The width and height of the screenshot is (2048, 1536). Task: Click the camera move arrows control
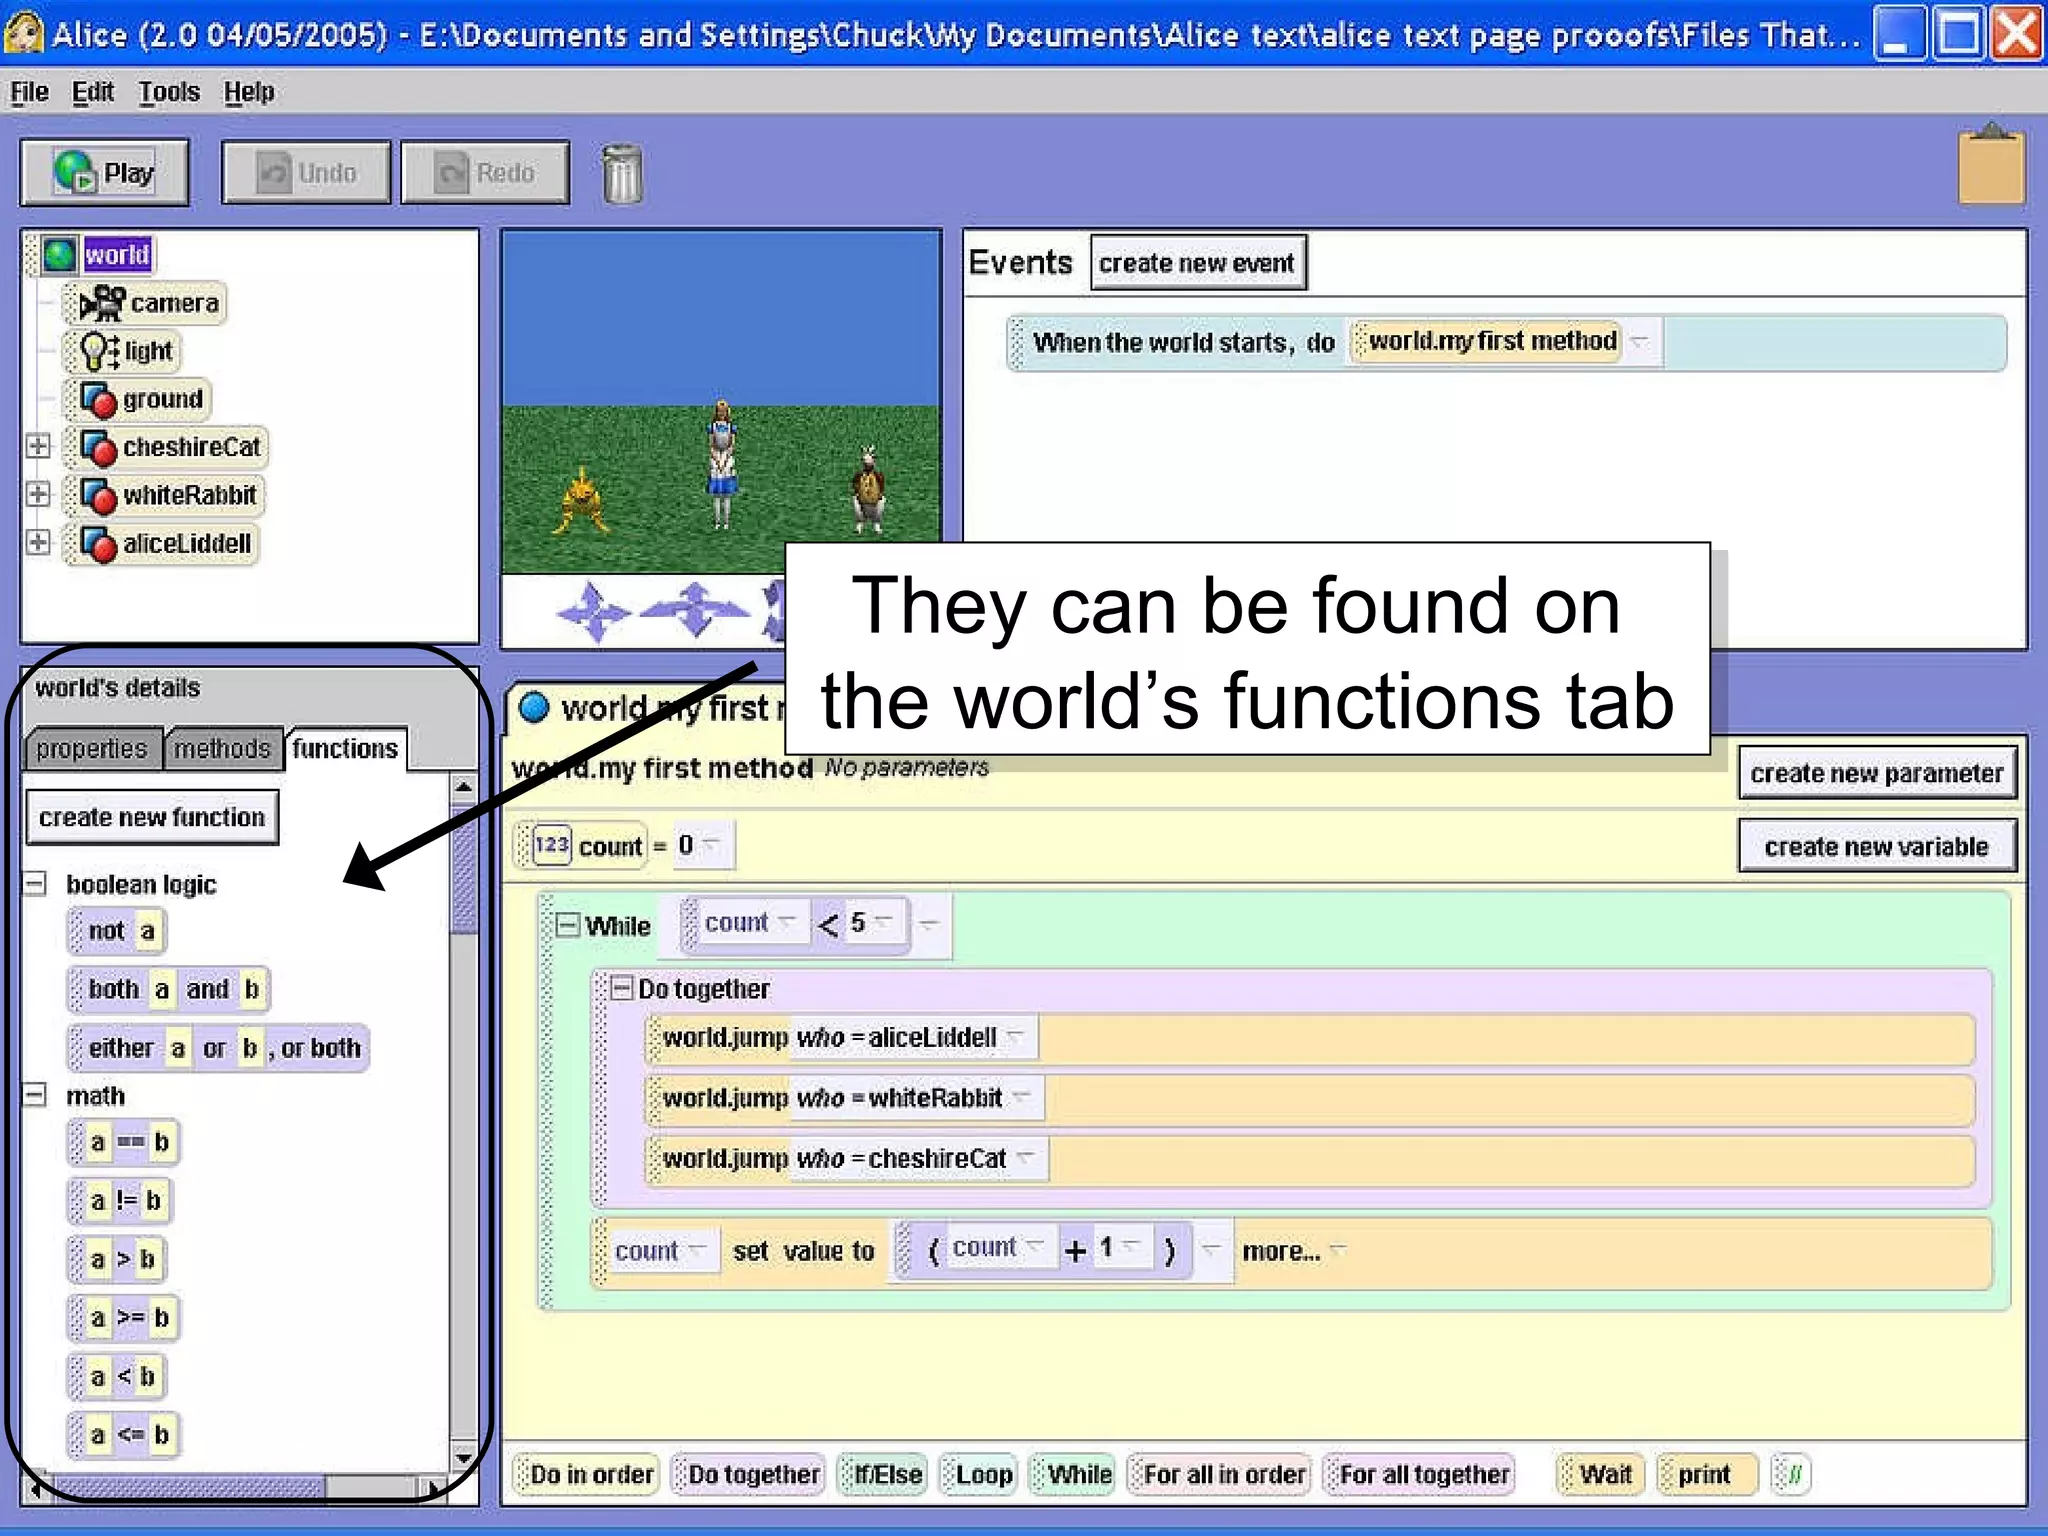coord(593,610)
